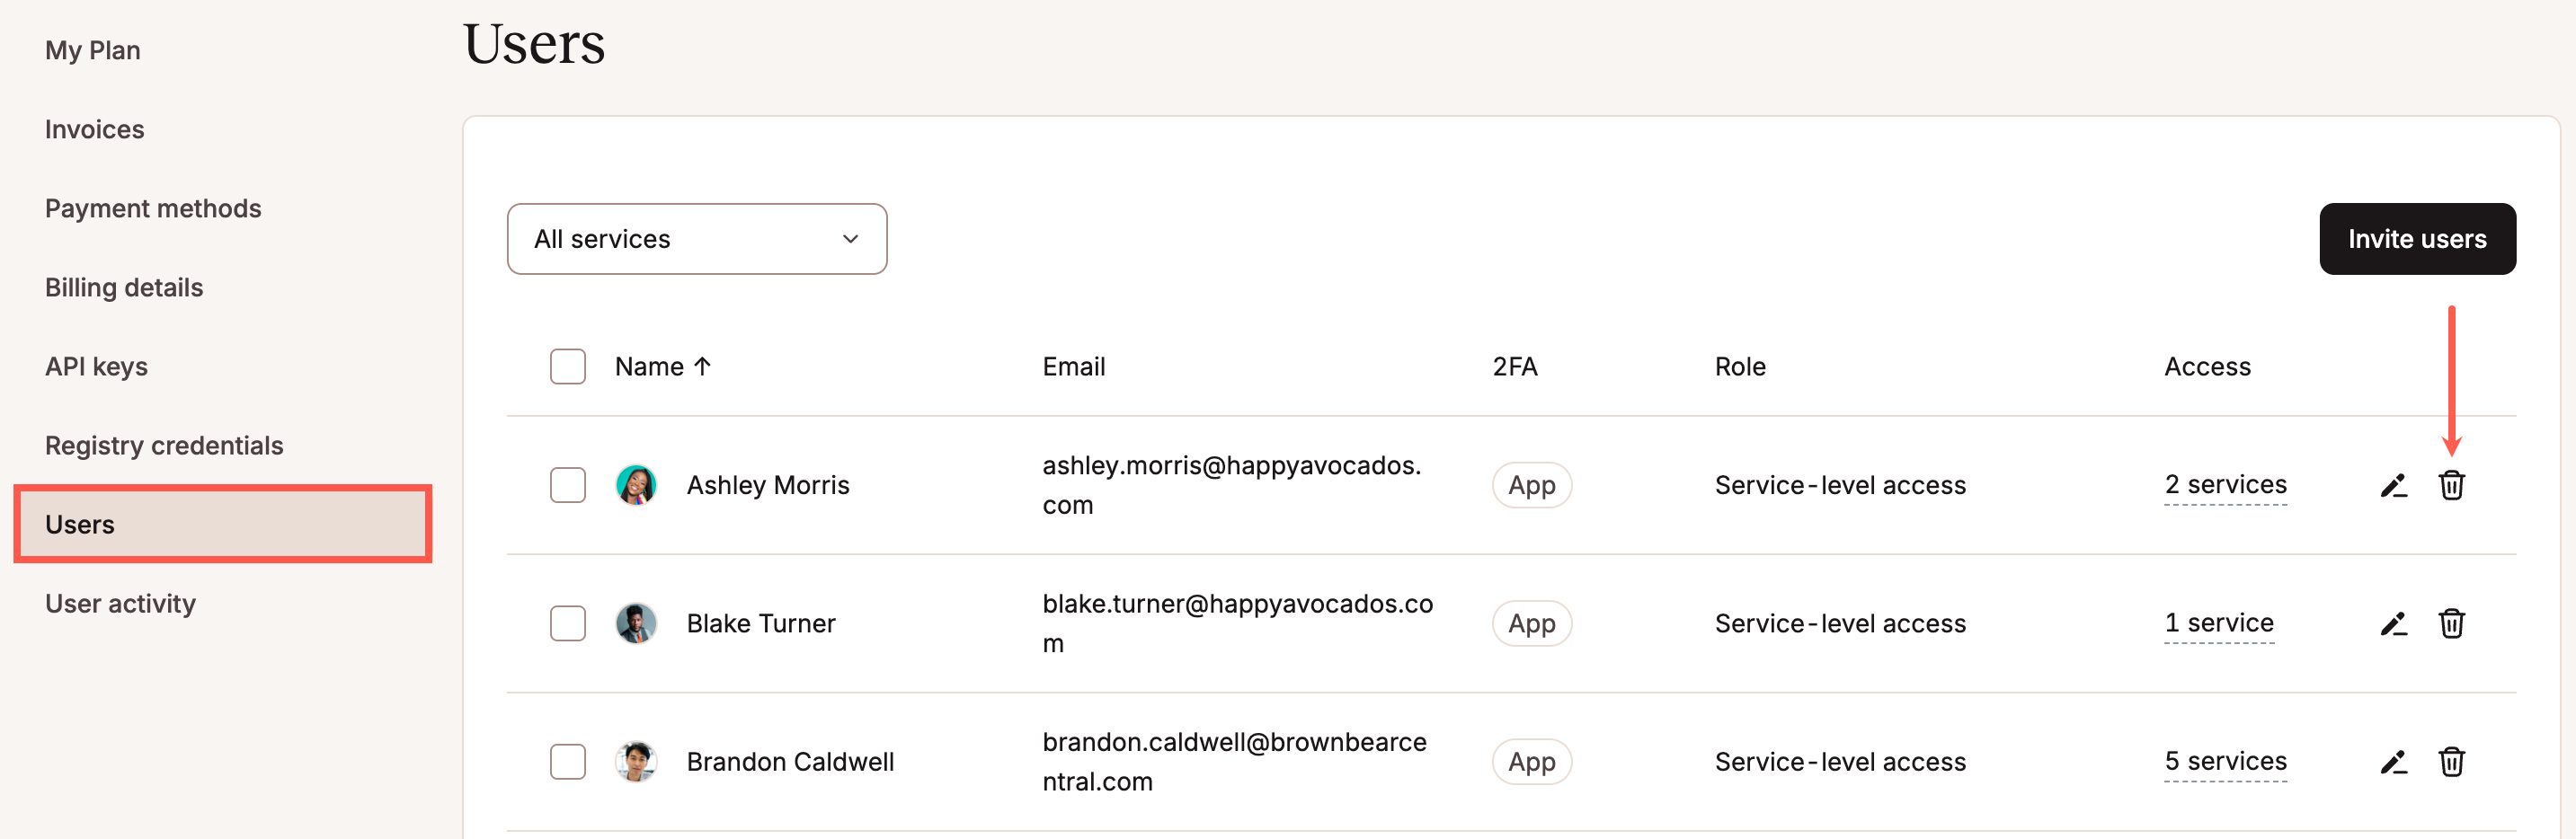
Task: Click the Invite users button
Action: tap(2417, 239)
